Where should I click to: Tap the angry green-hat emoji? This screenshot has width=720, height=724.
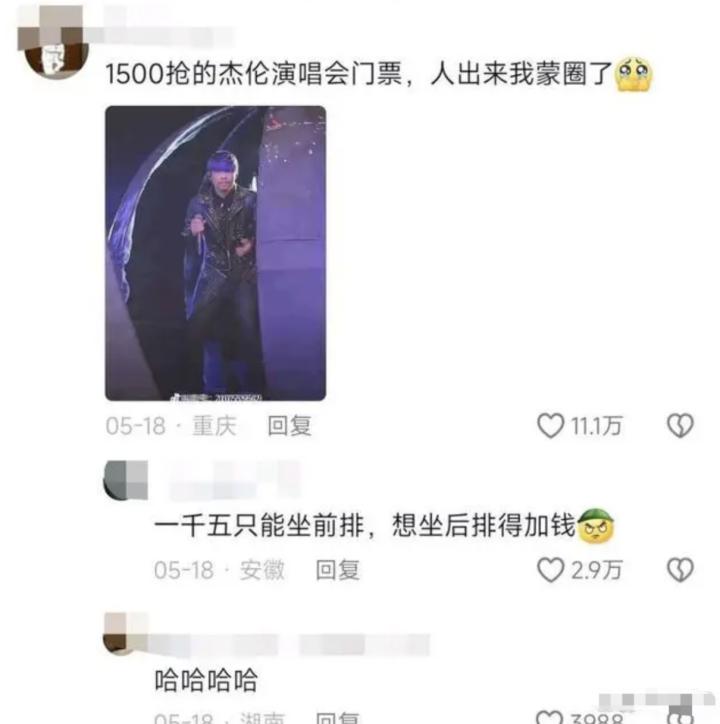coord(596,525)
